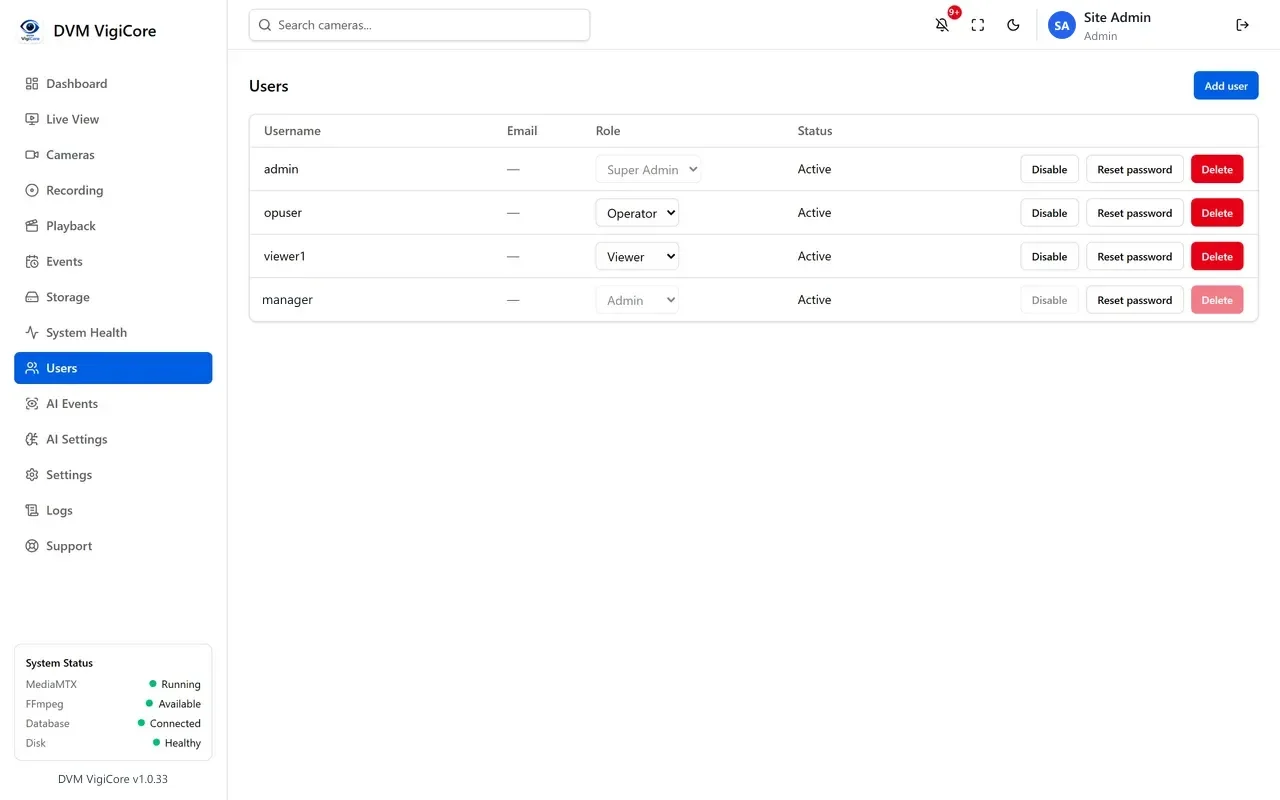Go to Live View page
This screenshot has height=800, width=1280.
113,119
